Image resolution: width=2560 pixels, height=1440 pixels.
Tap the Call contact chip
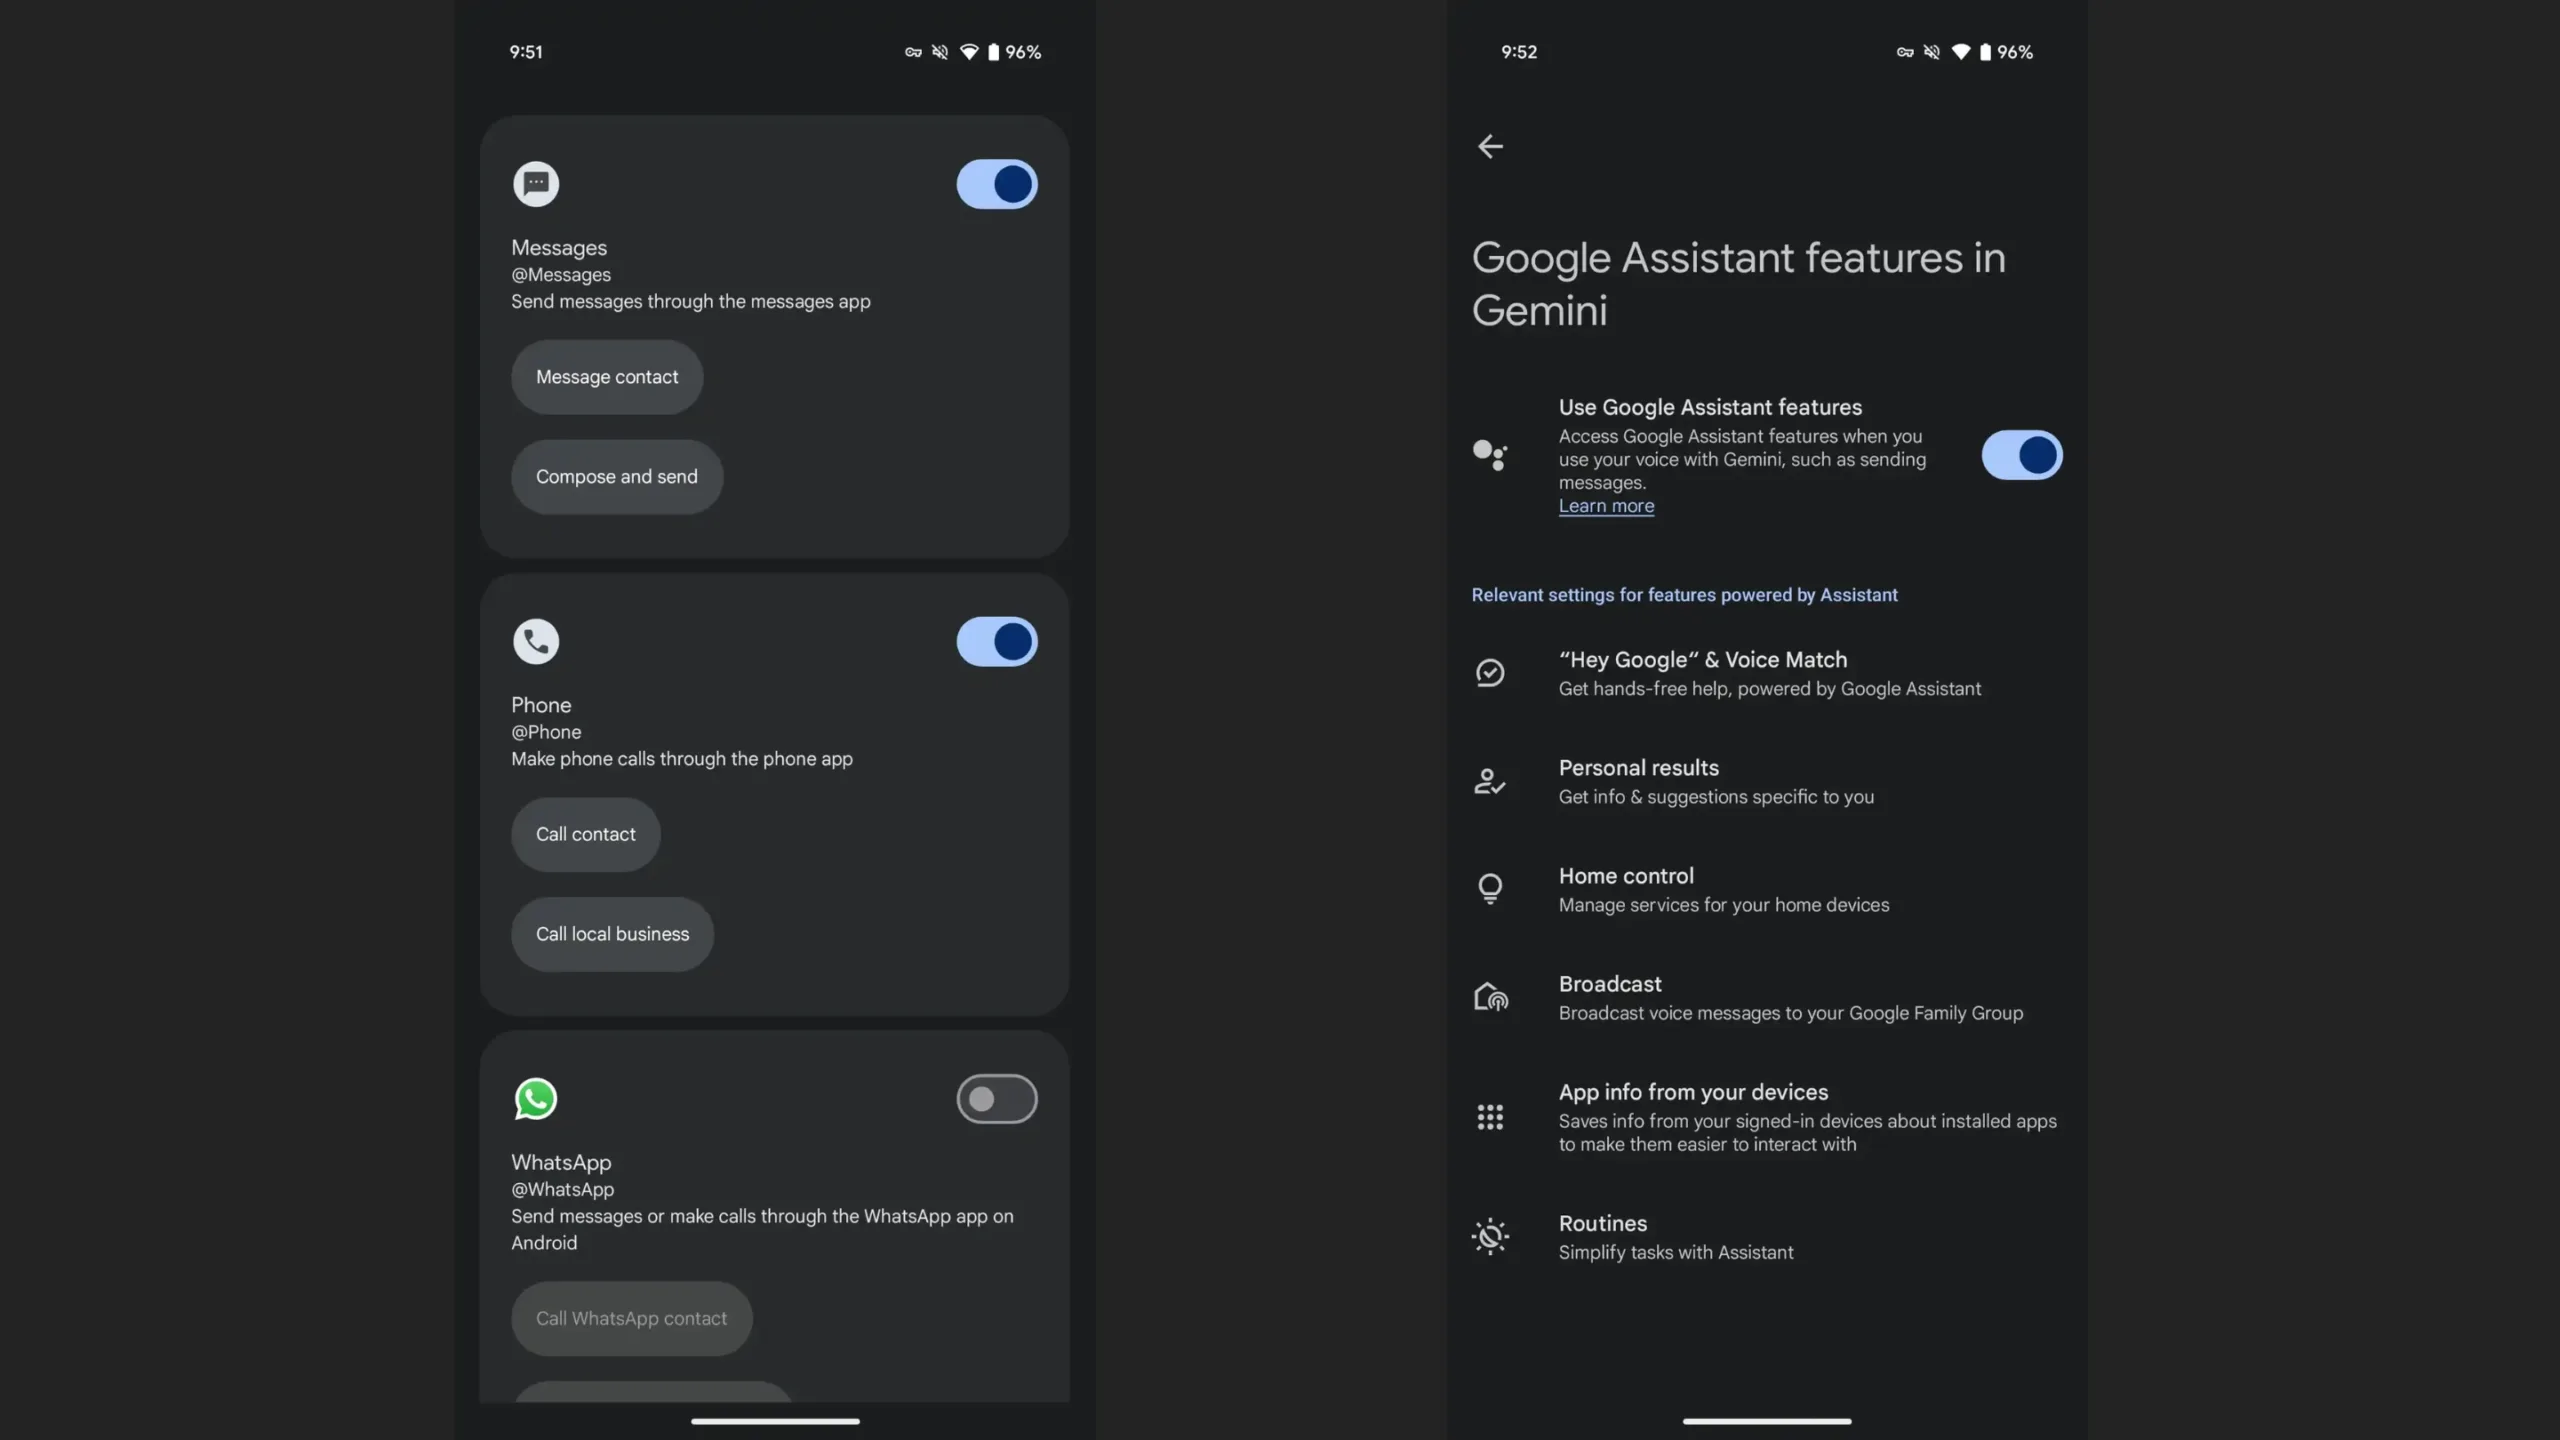(x=586, y=834)
